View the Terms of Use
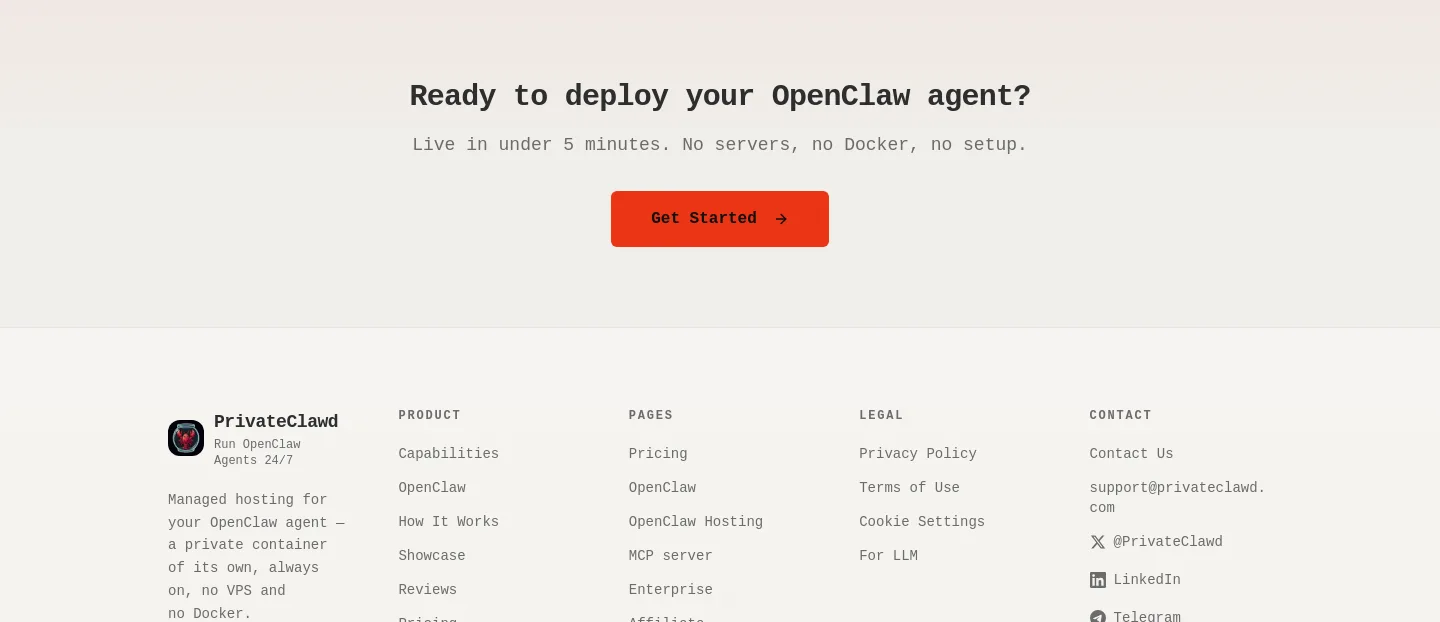 click(x=909, y=488)
